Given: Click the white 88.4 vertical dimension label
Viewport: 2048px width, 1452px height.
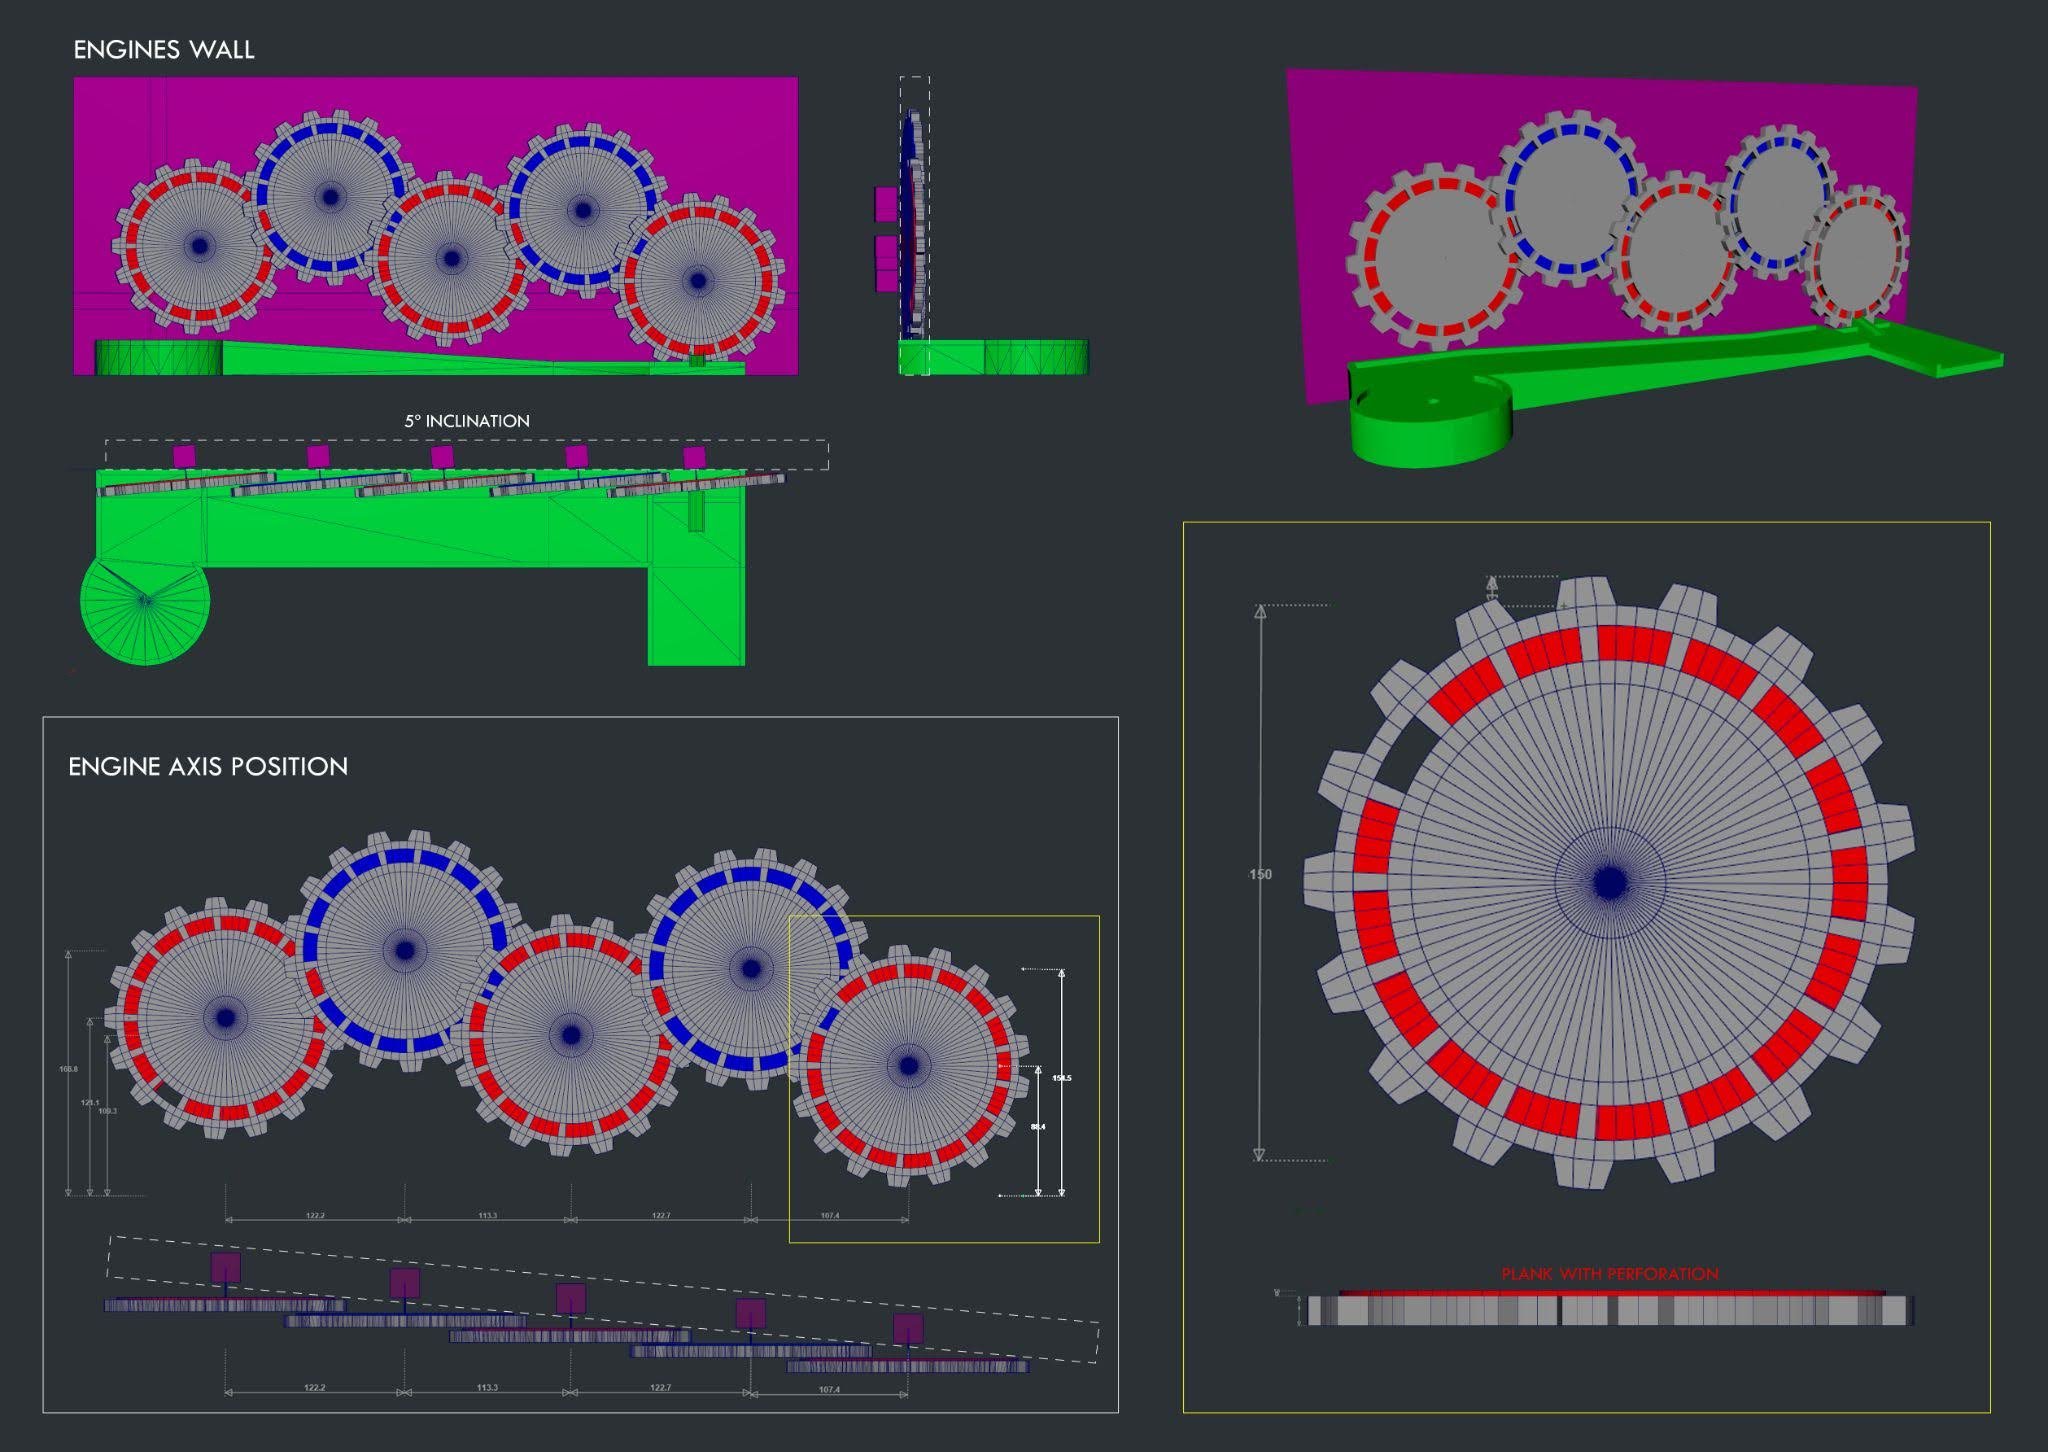Looking at the screenshot, I should pyautogui.click(x=1038, y=1127).
